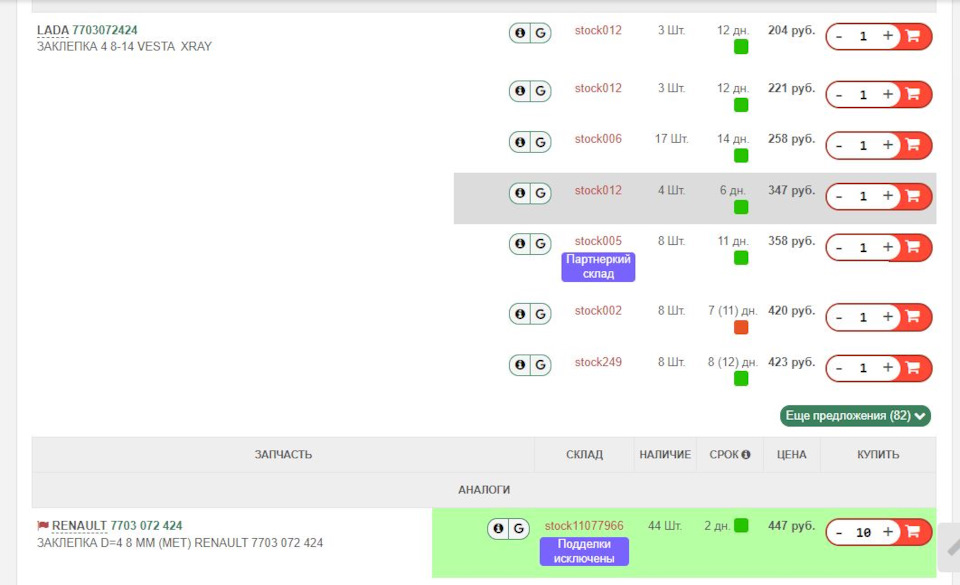Decrease quantity for the 423 руб. offer
960x585 pixels.
pos(839,368)
